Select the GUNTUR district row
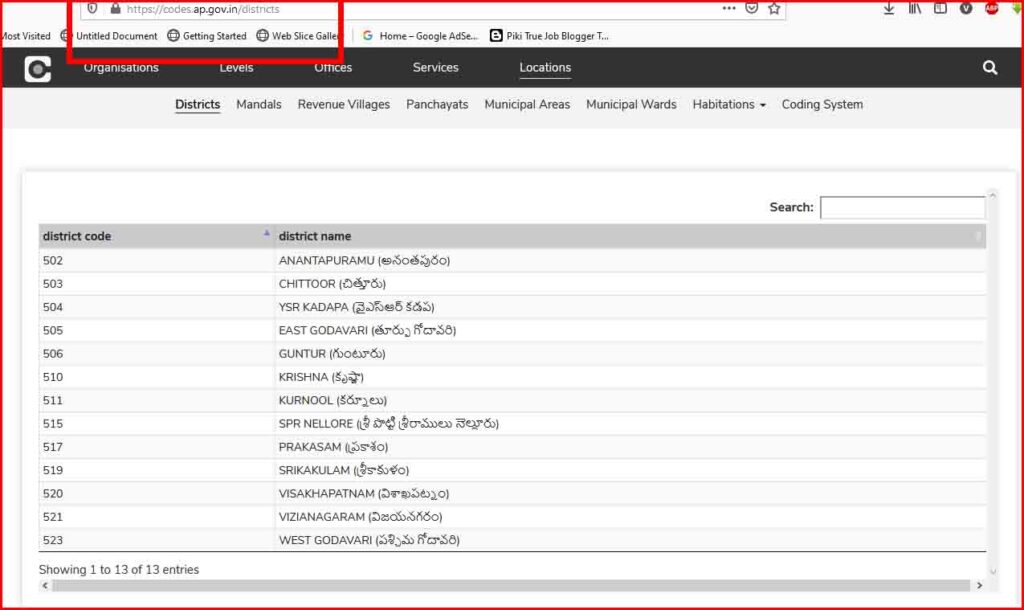The height and width of the screenshot is (610, 1024). pos(331,354)
